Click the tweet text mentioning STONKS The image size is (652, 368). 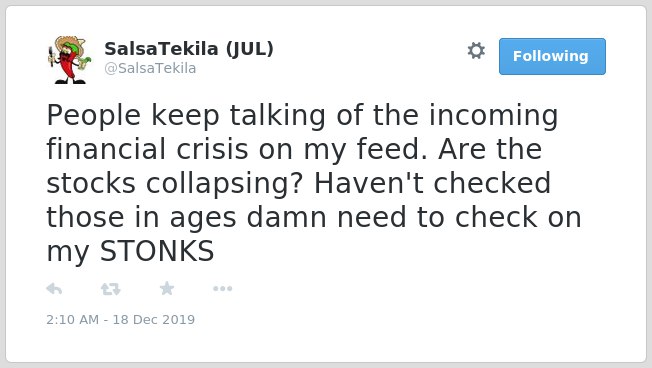click(x=314, y=183)
